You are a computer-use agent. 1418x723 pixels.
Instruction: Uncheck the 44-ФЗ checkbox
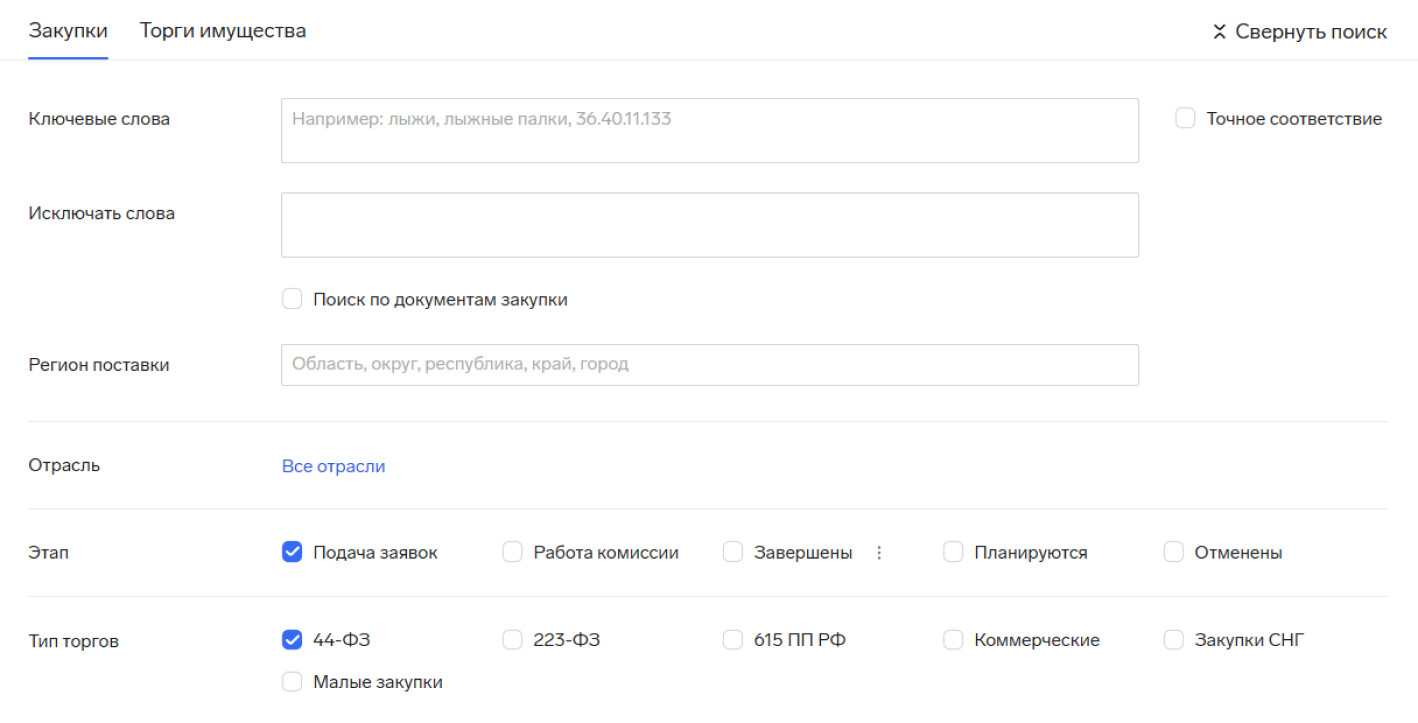click(x=292, y=640)
